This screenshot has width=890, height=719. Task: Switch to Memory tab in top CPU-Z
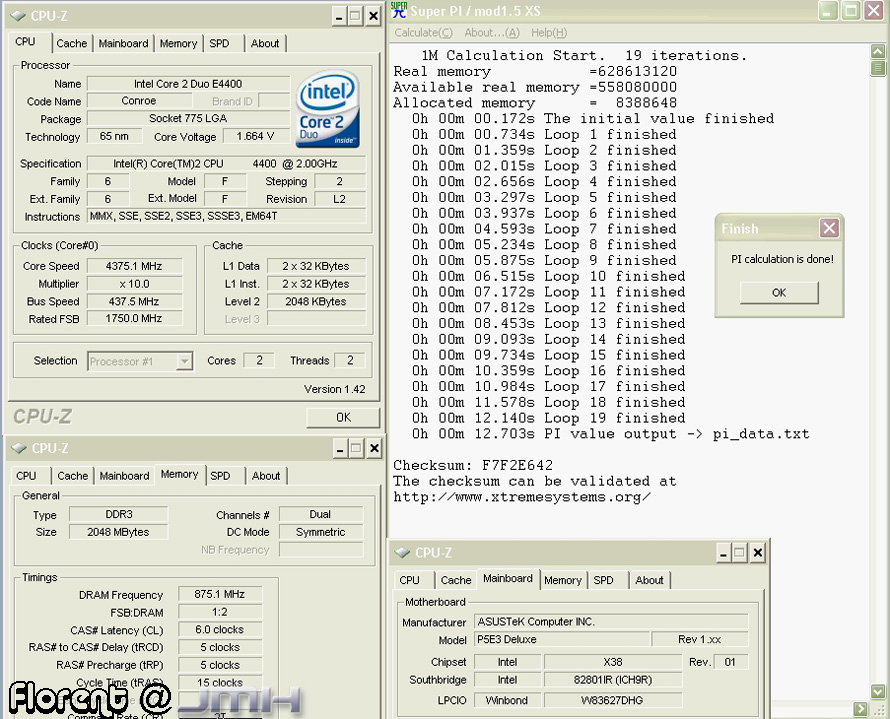tap(178, 43)
